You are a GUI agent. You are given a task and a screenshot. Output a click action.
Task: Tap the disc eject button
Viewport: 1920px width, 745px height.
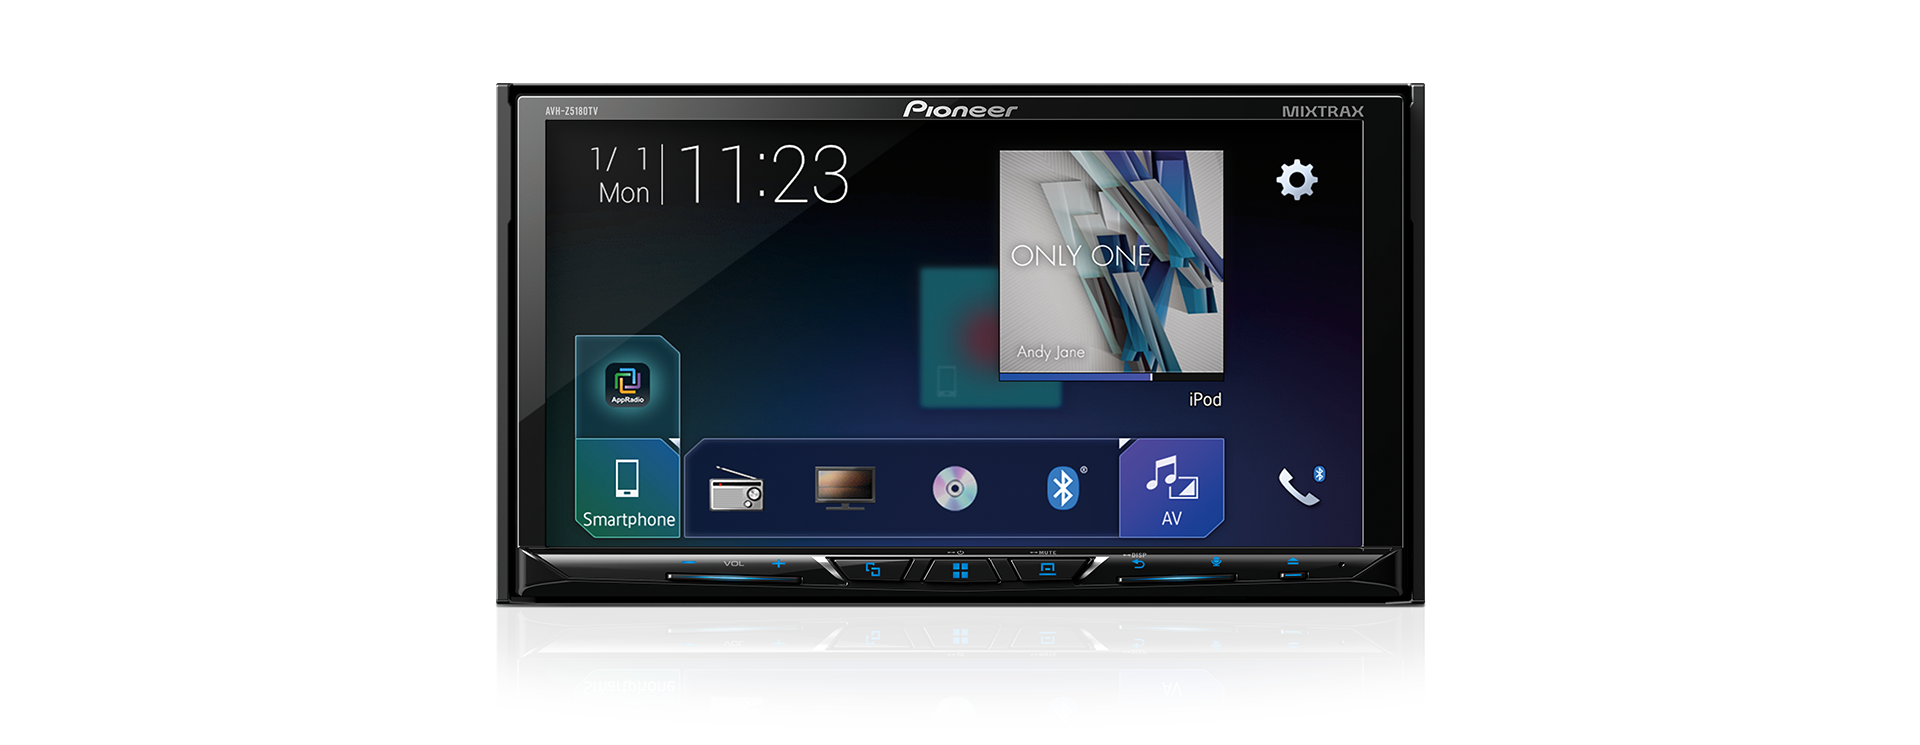1292,563
